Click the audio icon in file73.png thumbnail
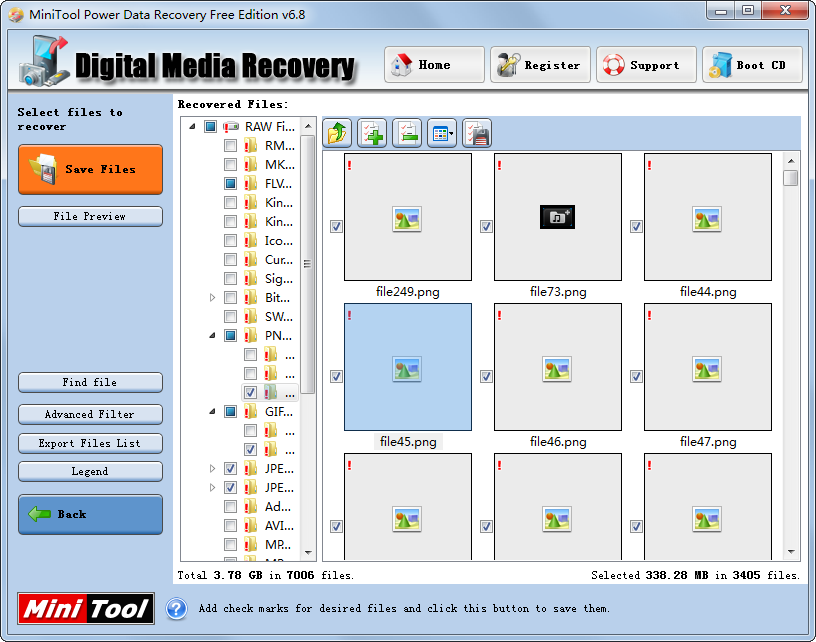Screen dimensions: 816x642 (x=557, y=217)
